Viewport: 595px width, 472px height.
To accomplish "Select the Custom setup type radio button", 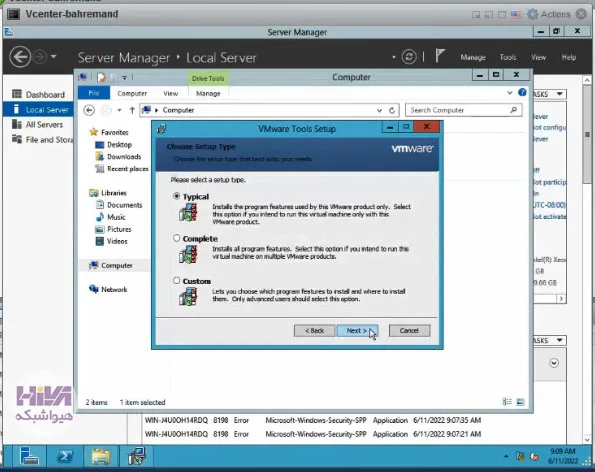I will 176,281.
